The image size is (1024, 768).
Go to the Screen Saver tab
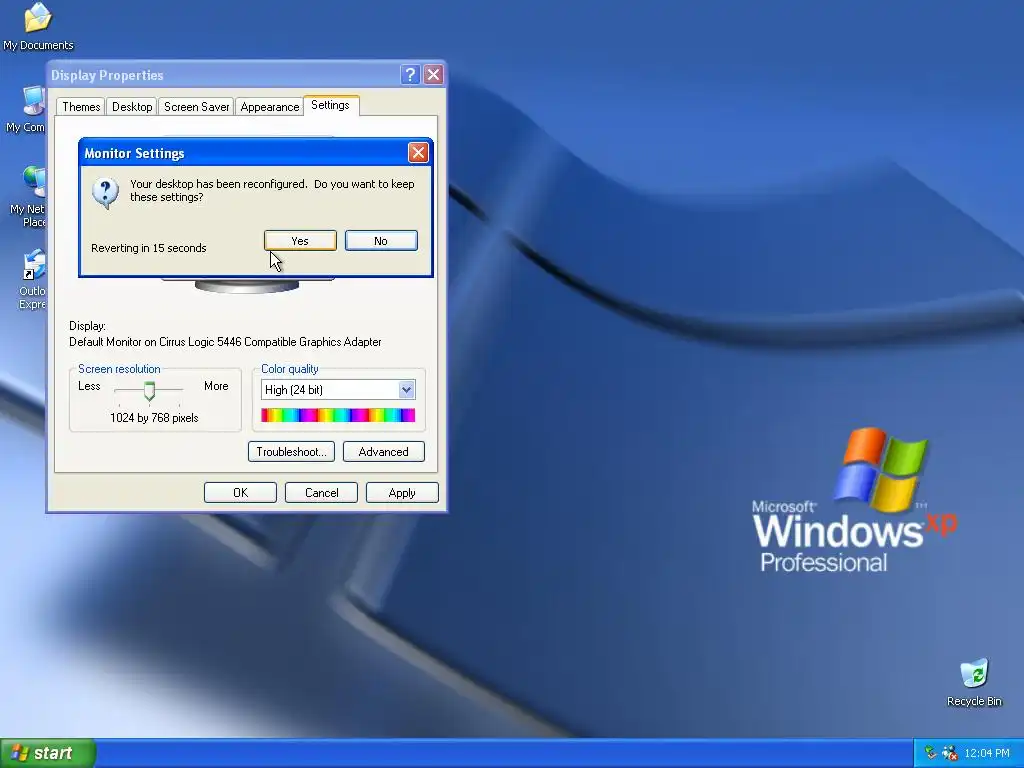196,106
